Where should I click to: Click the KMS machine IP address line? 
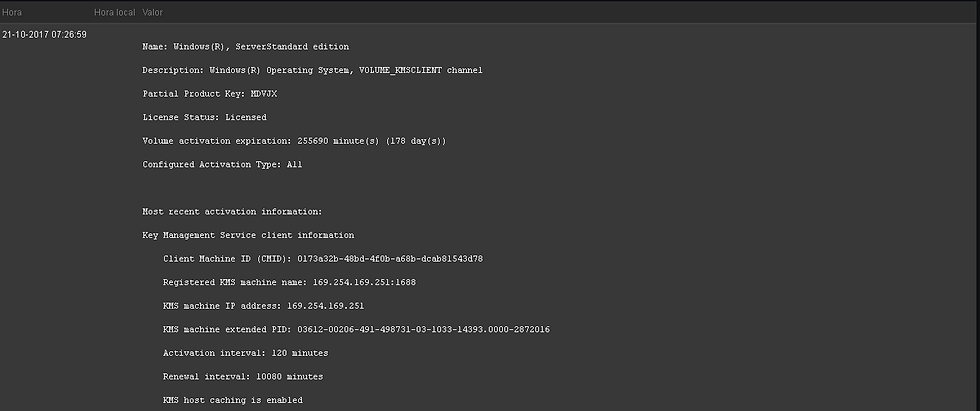tap(263, 306)
